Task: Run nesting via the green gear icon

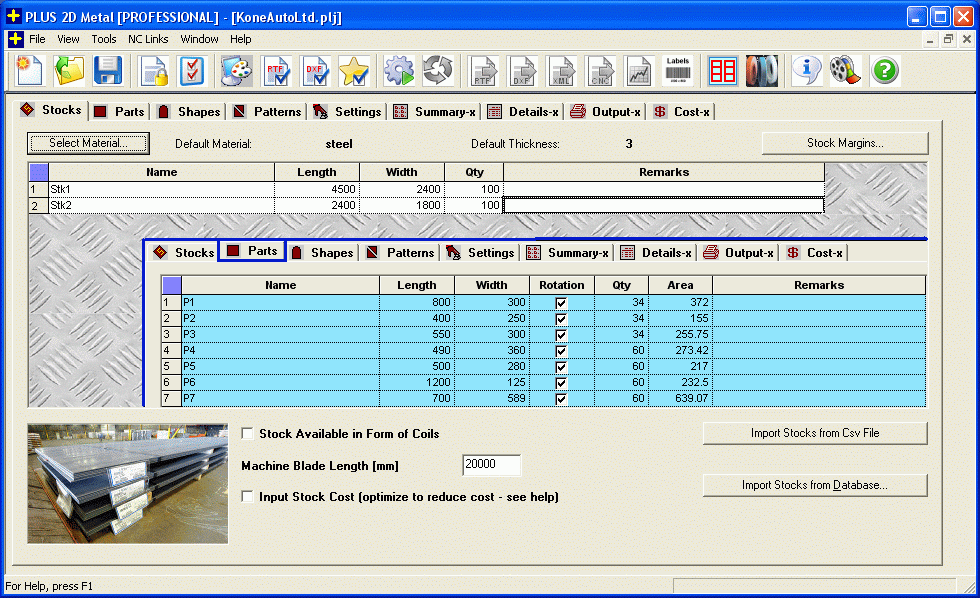Action: pyautogui.click(x=399, y=71)
